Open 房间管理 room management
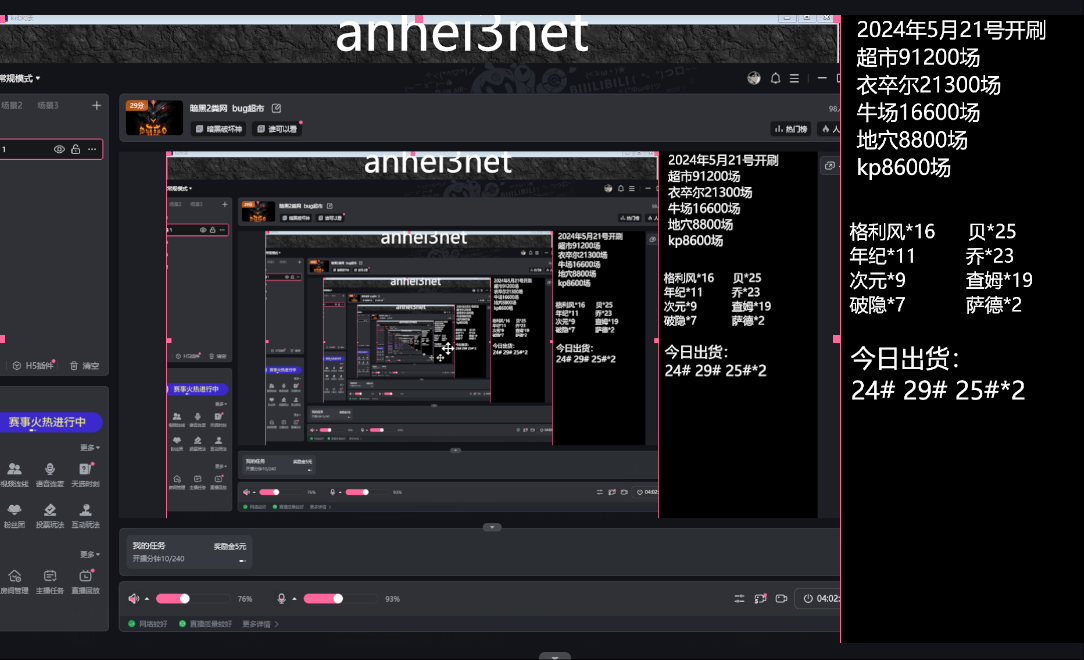This screenshot has height=660, width=1084. [15, 581]
